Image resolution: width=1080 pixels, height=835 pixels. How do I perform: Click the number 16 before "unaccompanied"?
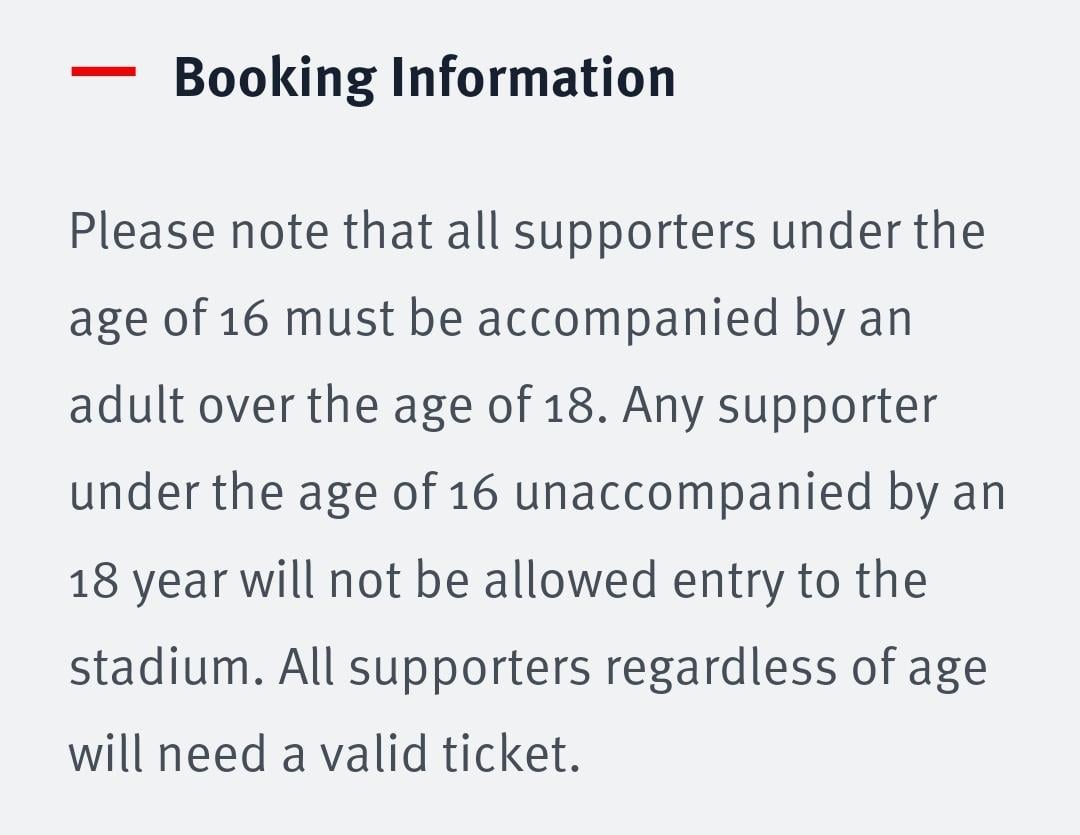click(472, 493)
